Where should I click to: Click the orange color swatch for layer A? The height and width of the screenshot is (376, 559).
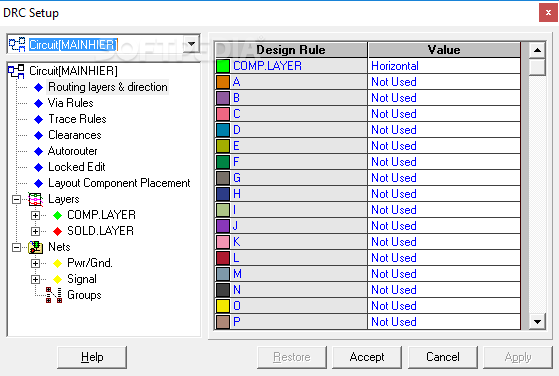pyautogui.click(x=223, y=82)
